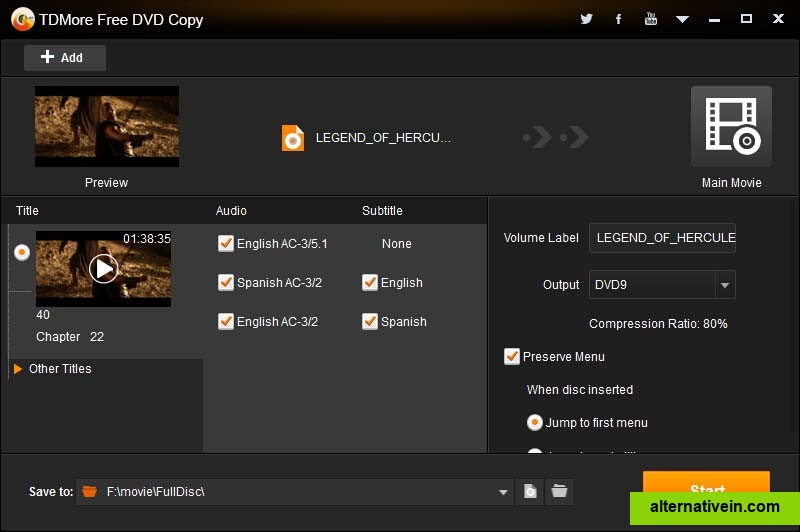Open the YouTube icon link
This screenshot has height=532, width=800.
pos(651,19)
